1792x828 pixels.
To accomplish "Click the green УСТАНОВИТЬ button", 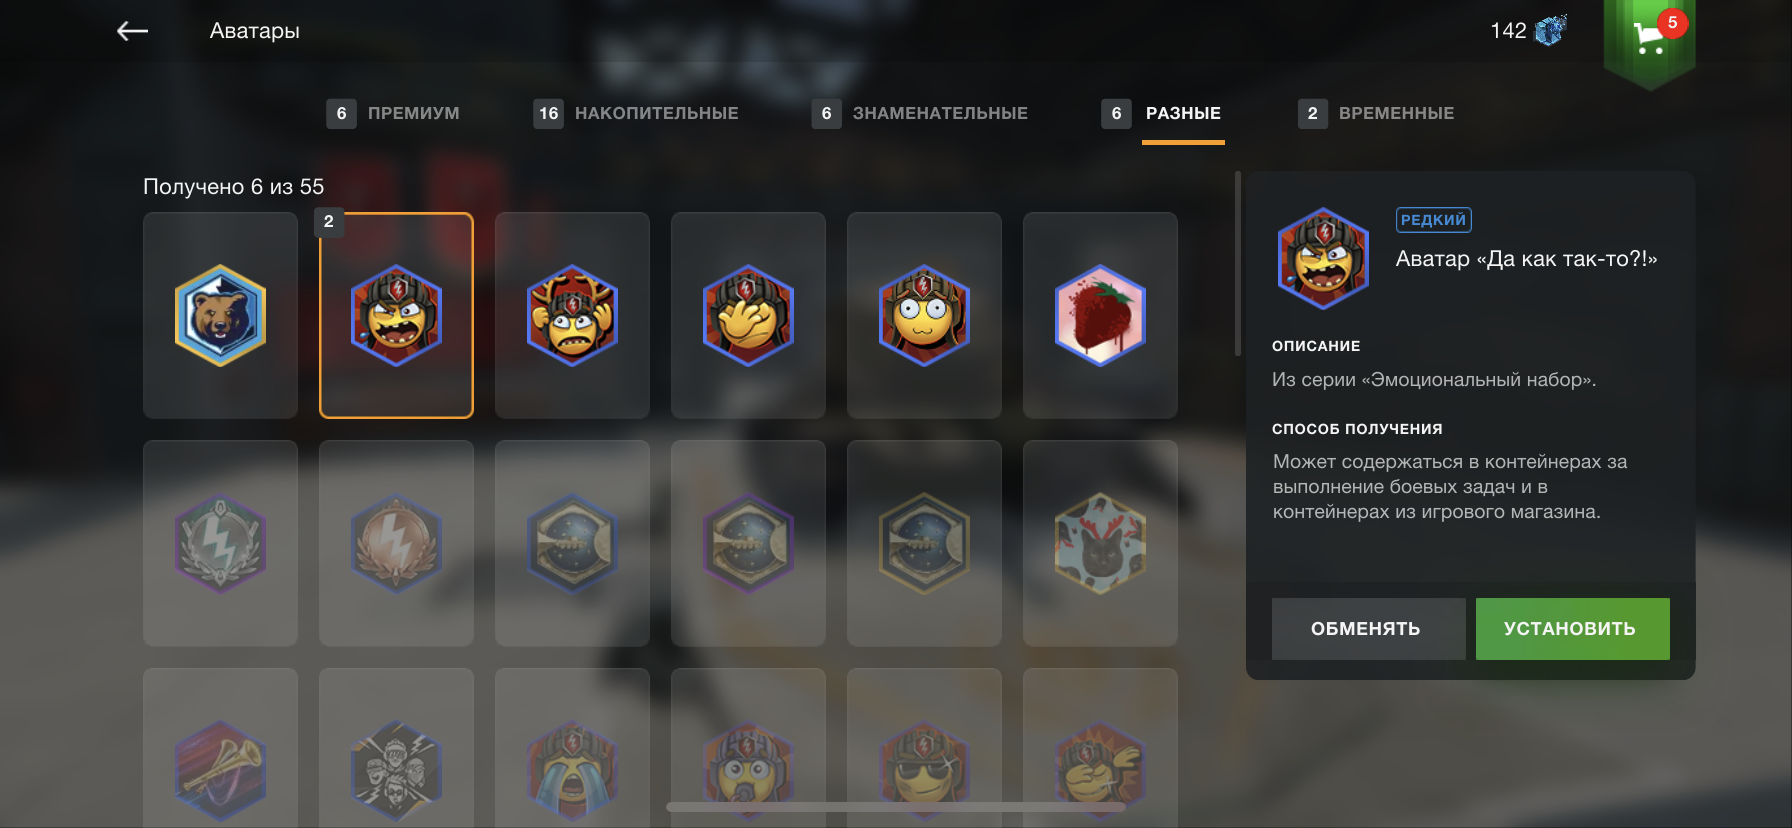I will click(1572, 629).
